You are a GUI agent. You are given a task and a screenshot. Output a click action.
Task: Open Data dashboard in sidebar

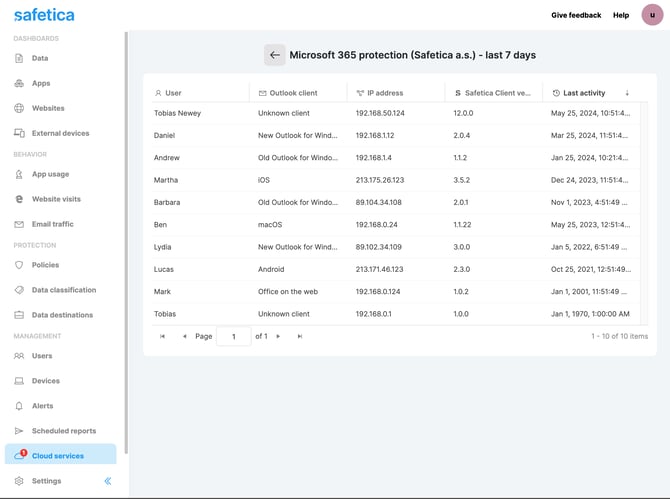(x=40, y=58)
